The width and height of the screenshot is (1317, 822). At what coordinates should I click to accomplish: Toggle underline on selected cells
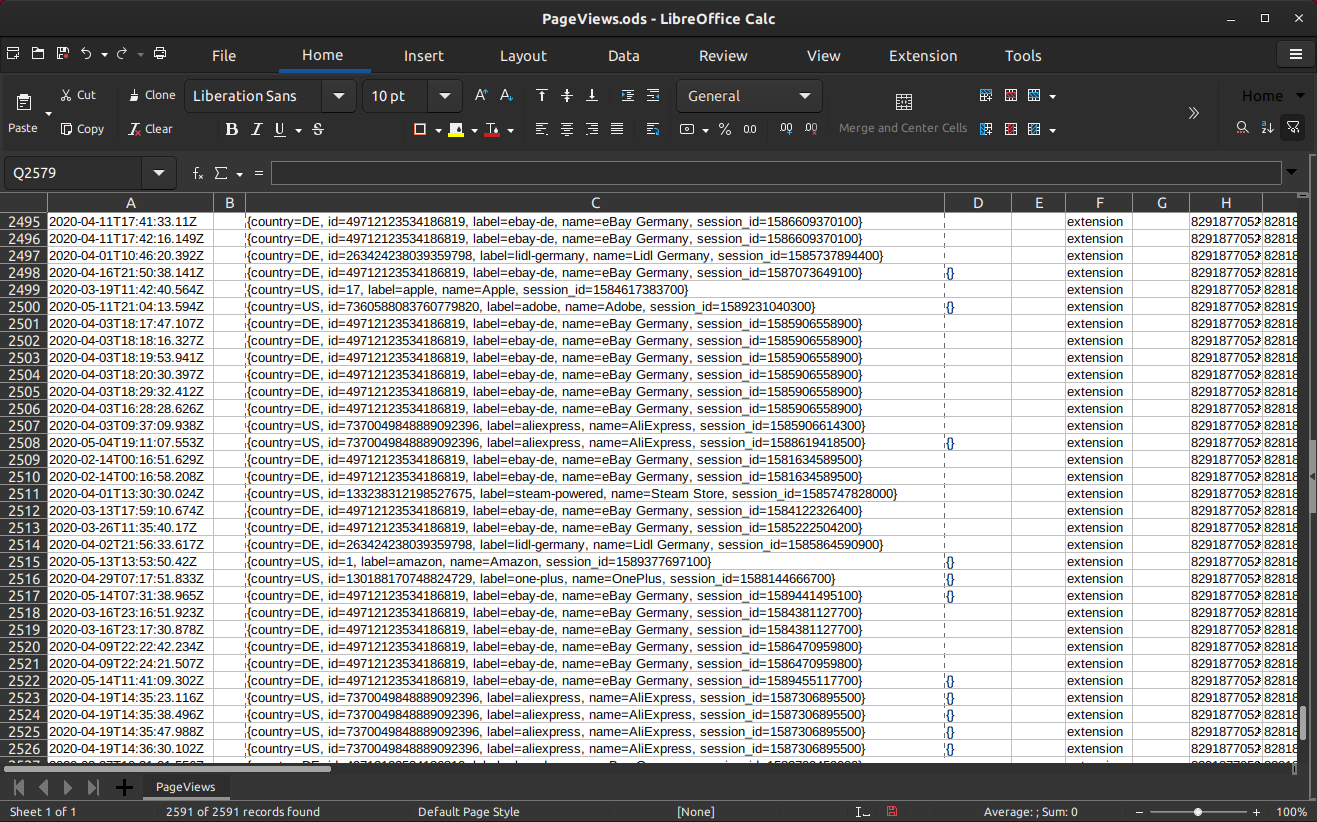(x=281, y=129)
